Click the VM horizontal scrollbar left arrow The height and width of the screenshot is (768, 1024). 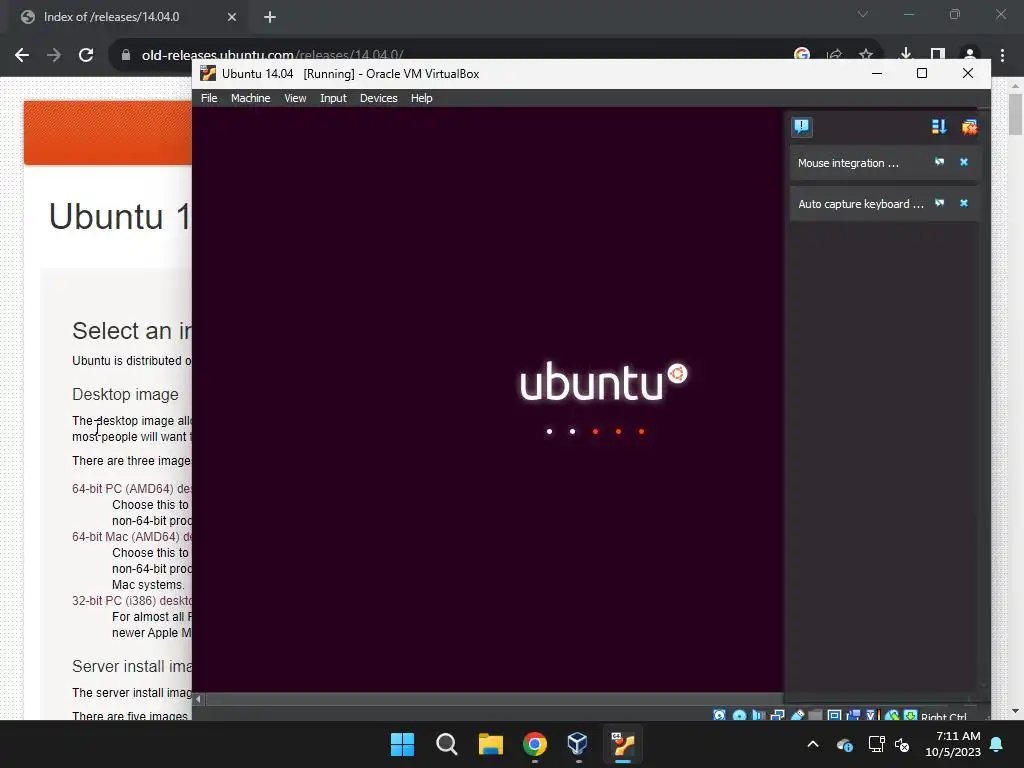click(x=199, y=699)
